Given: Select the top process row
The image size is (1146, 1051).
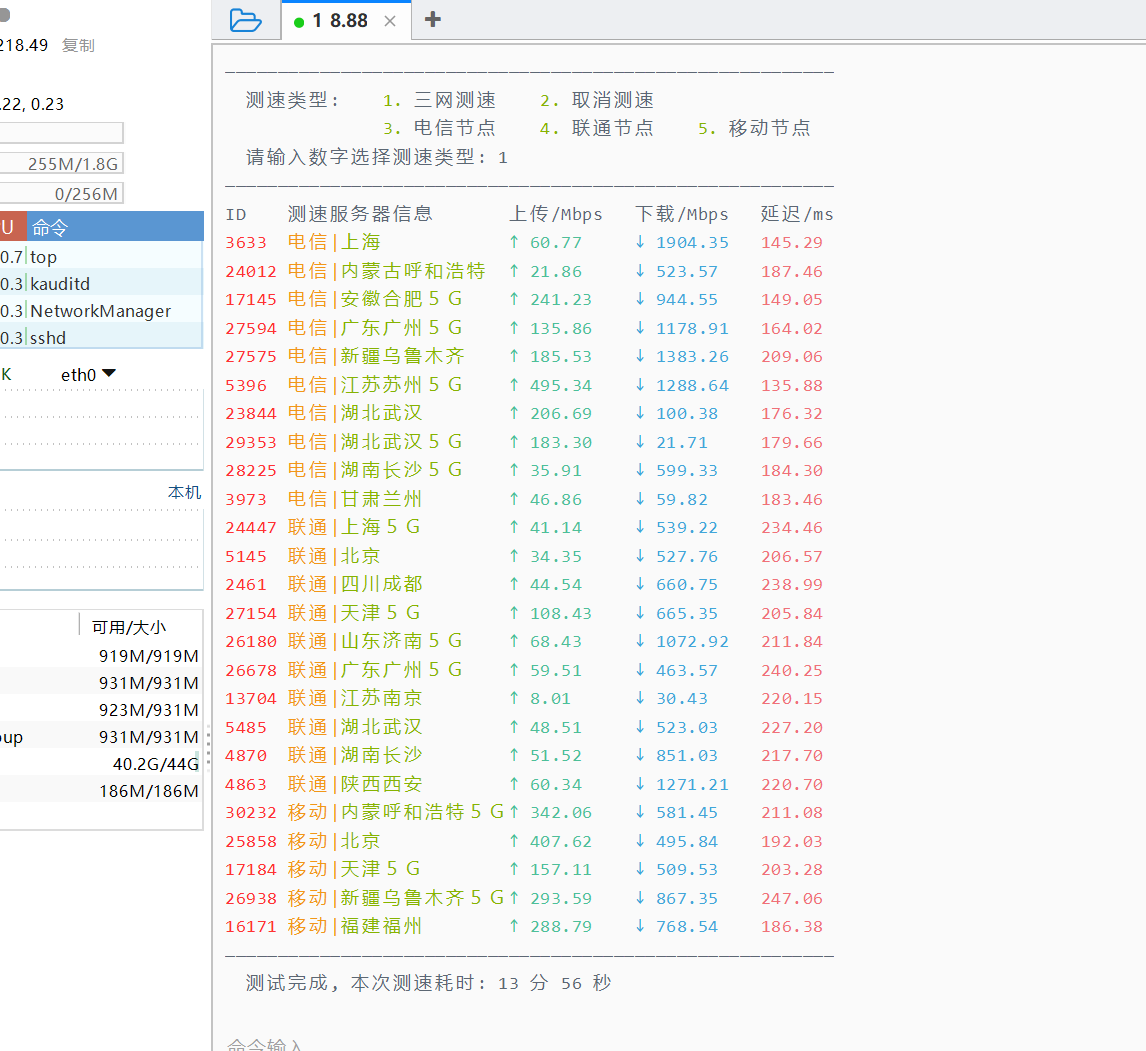Looking at the screenshot, I should click(x=101, y=257).
